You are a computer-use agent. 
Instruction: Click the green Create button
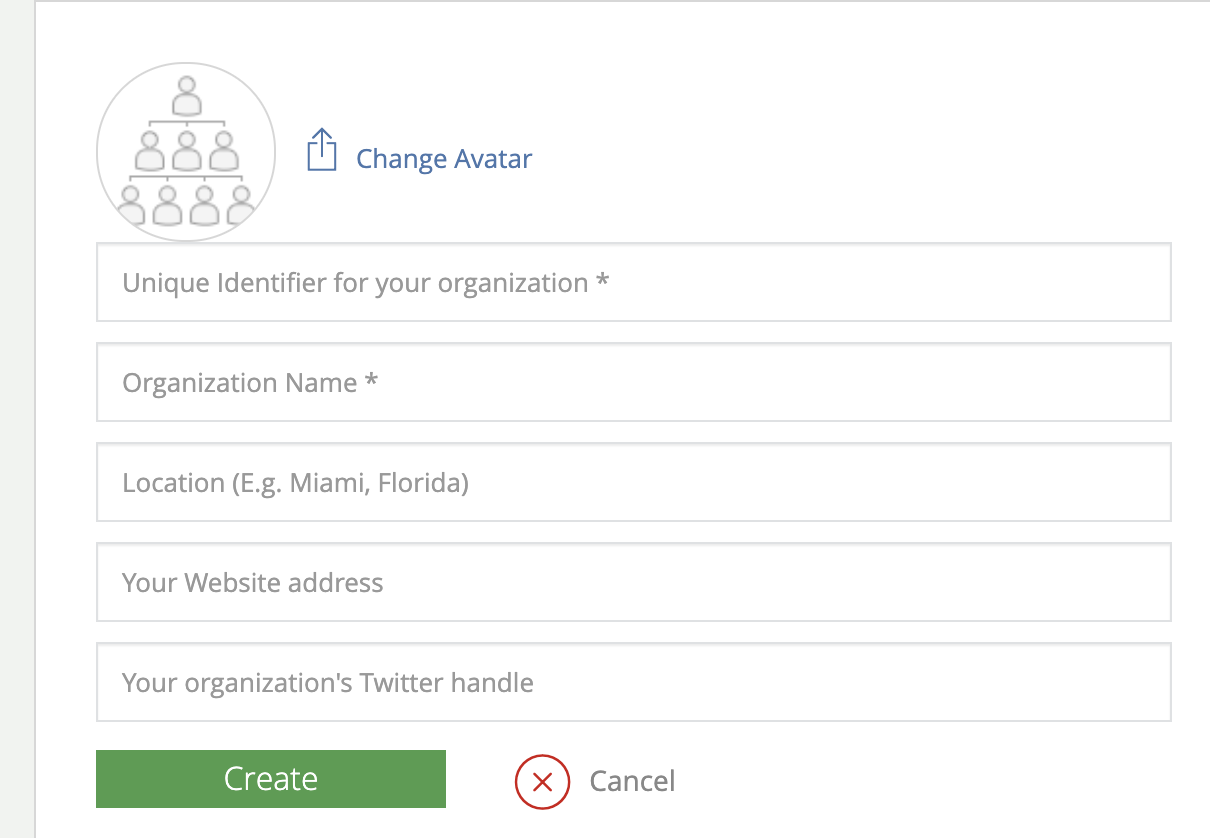tap(271, 779)
